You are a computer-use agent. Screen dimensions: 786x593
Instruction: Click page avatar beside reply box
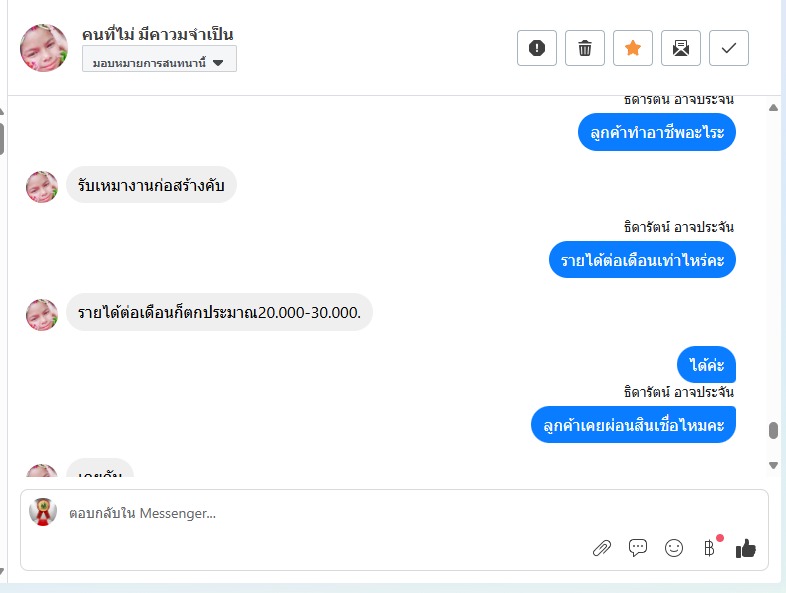click(x=43, y=512)
